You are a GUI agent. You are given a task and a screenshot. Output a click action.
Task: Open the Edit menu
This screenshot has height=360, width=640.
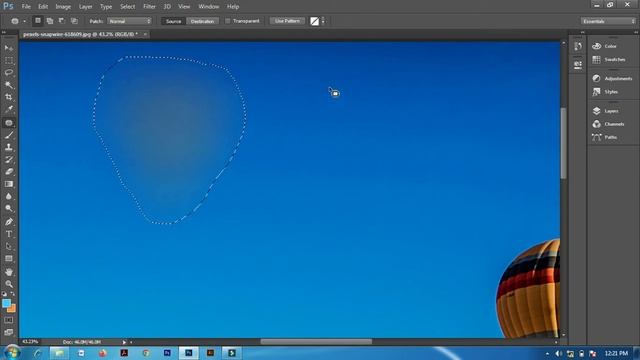pos(43,7)
